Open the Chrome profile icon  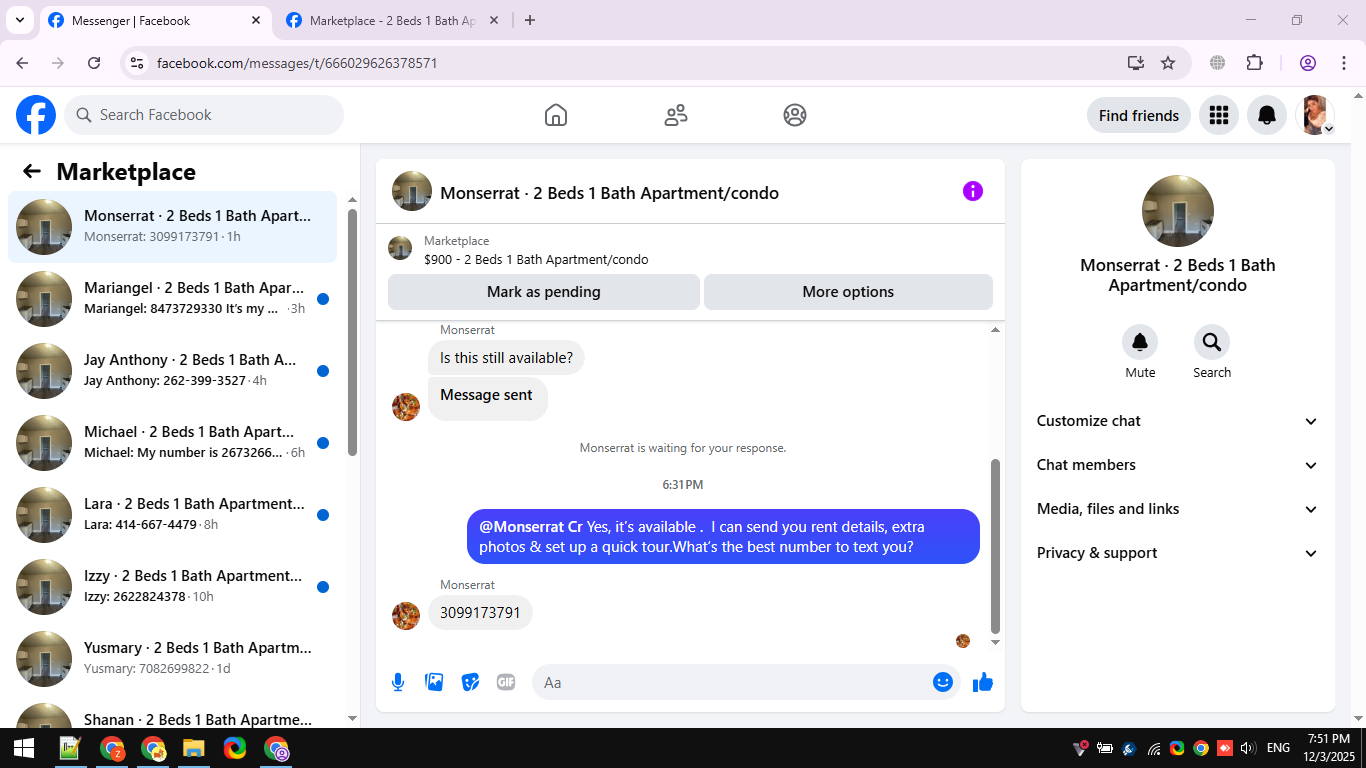(x=1308, y=63)
